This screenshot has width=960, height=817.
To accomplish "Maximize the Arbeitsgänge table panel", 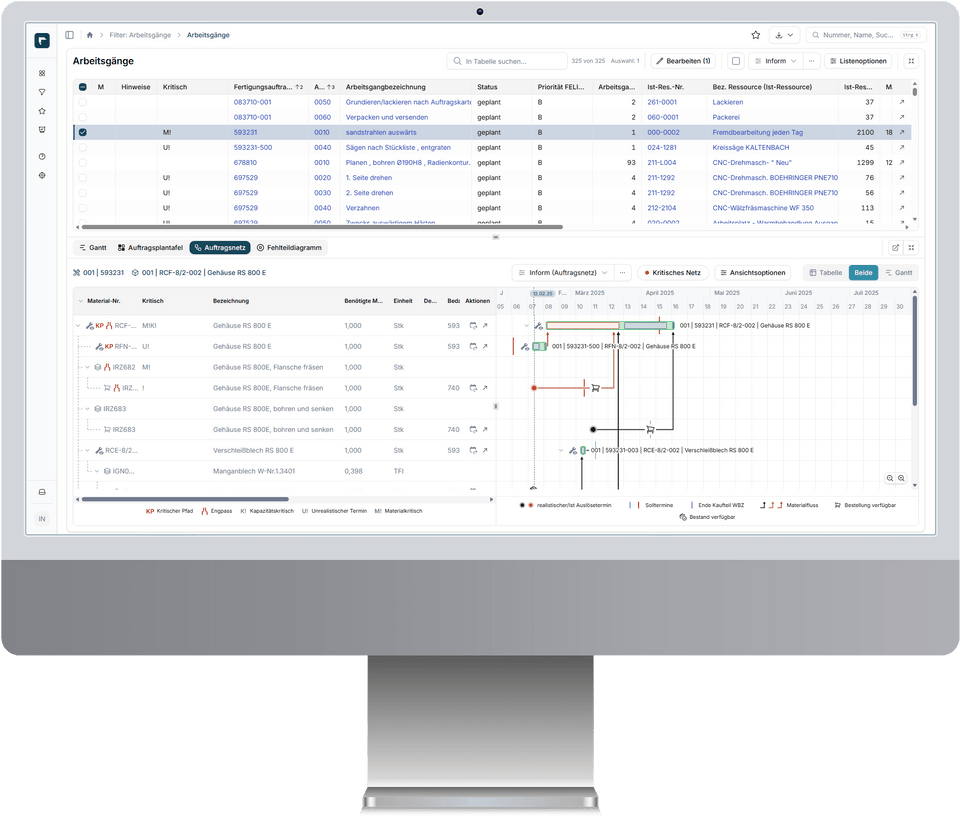I will (911, 61).
